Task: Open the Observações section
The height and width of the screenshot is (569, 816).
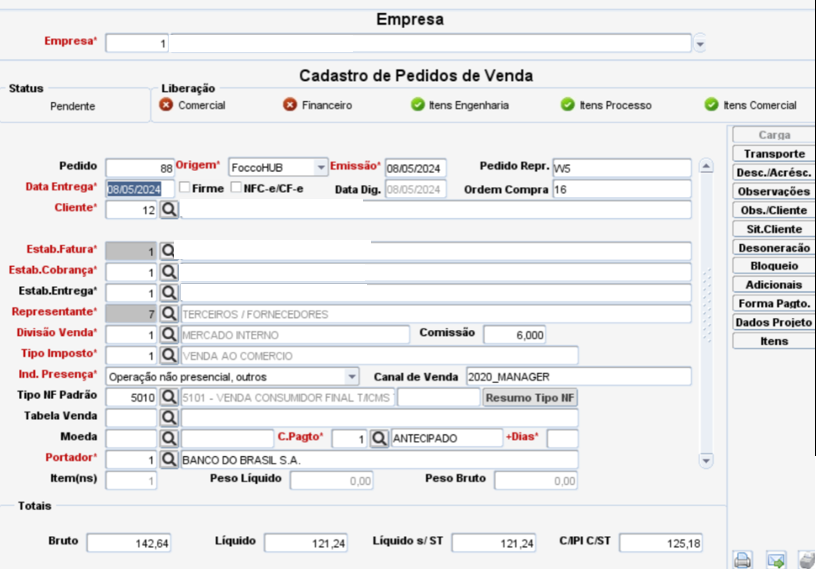Action: 774,191
